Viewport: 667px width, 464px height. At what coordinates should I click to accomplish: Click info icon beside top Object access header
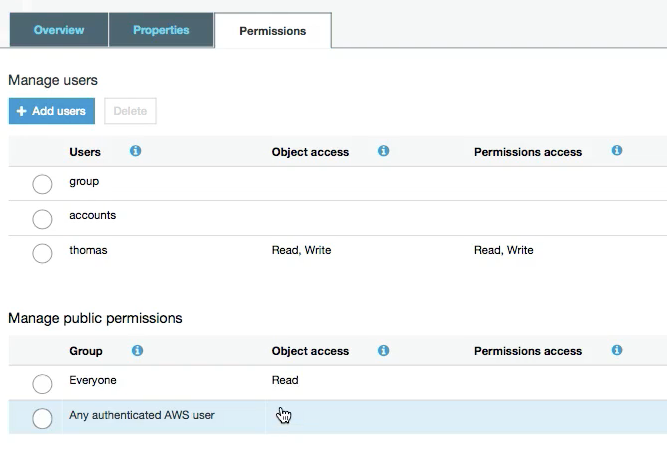coord(383,151)
